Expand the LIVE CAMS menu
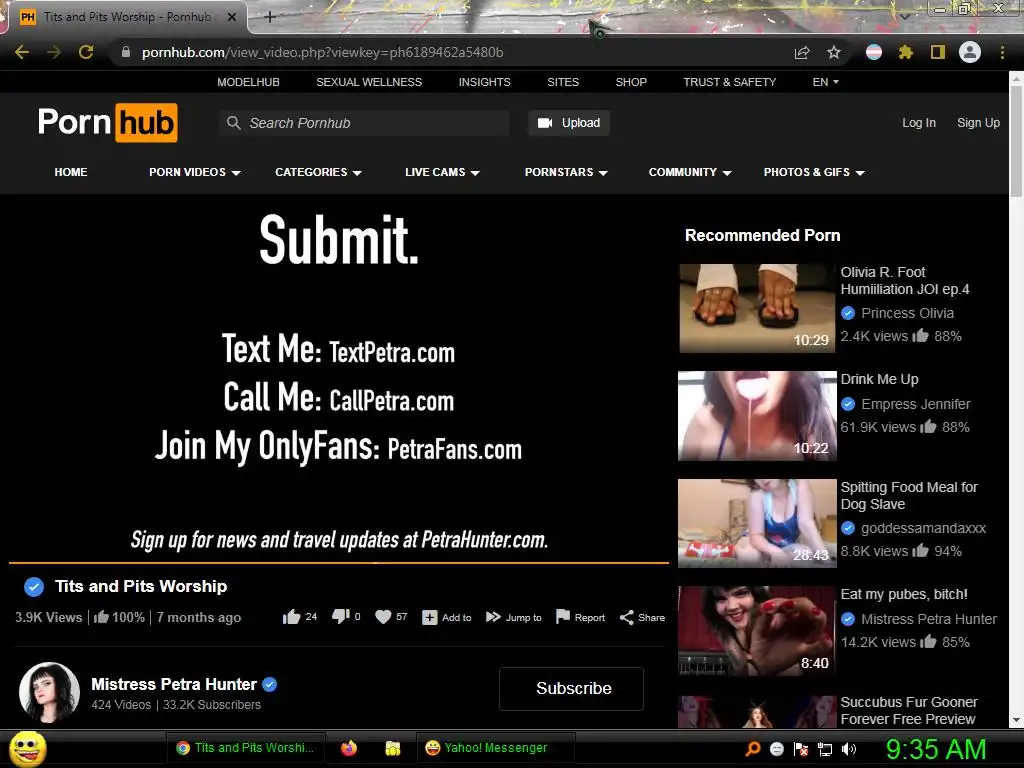 442,172
